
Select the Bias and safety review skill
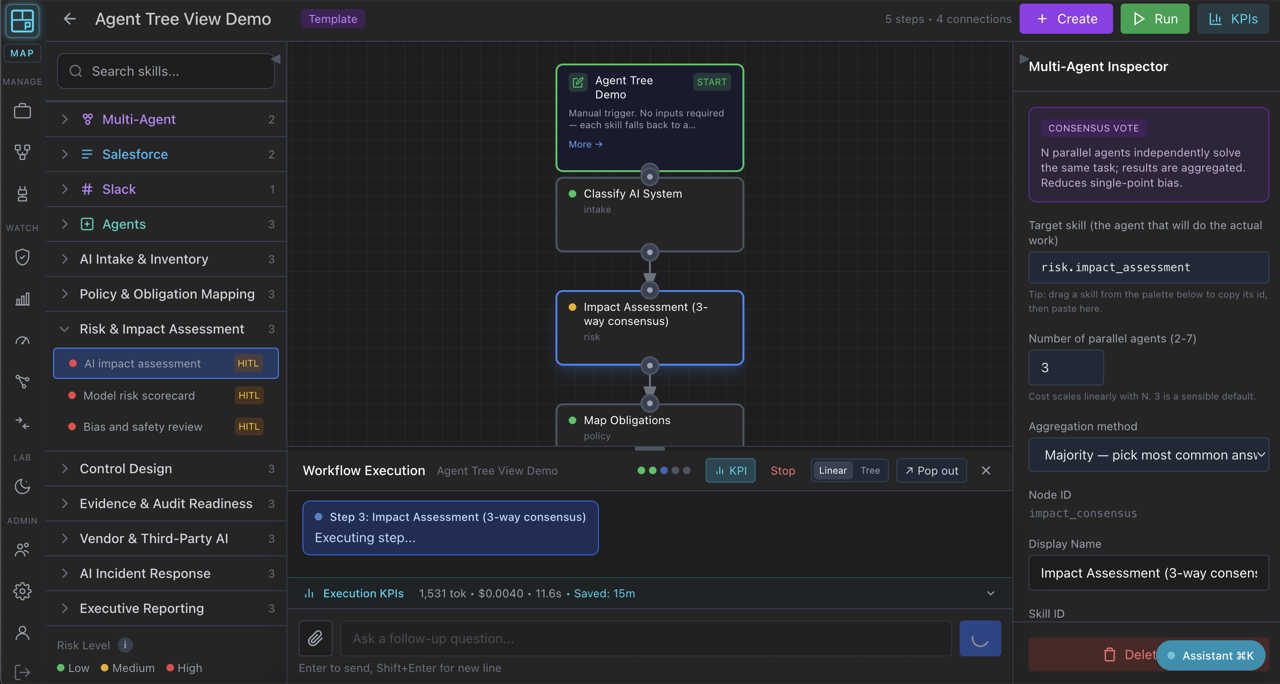point(166,426)
